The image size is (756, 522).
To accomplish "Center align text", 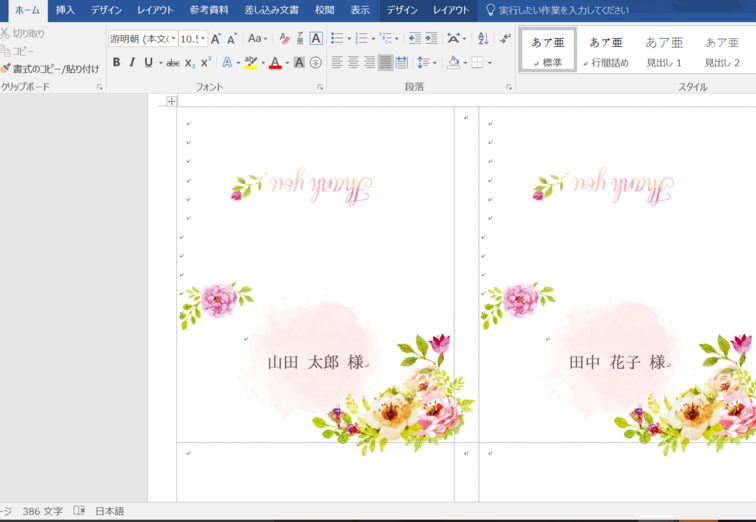I will coord(353,62).
